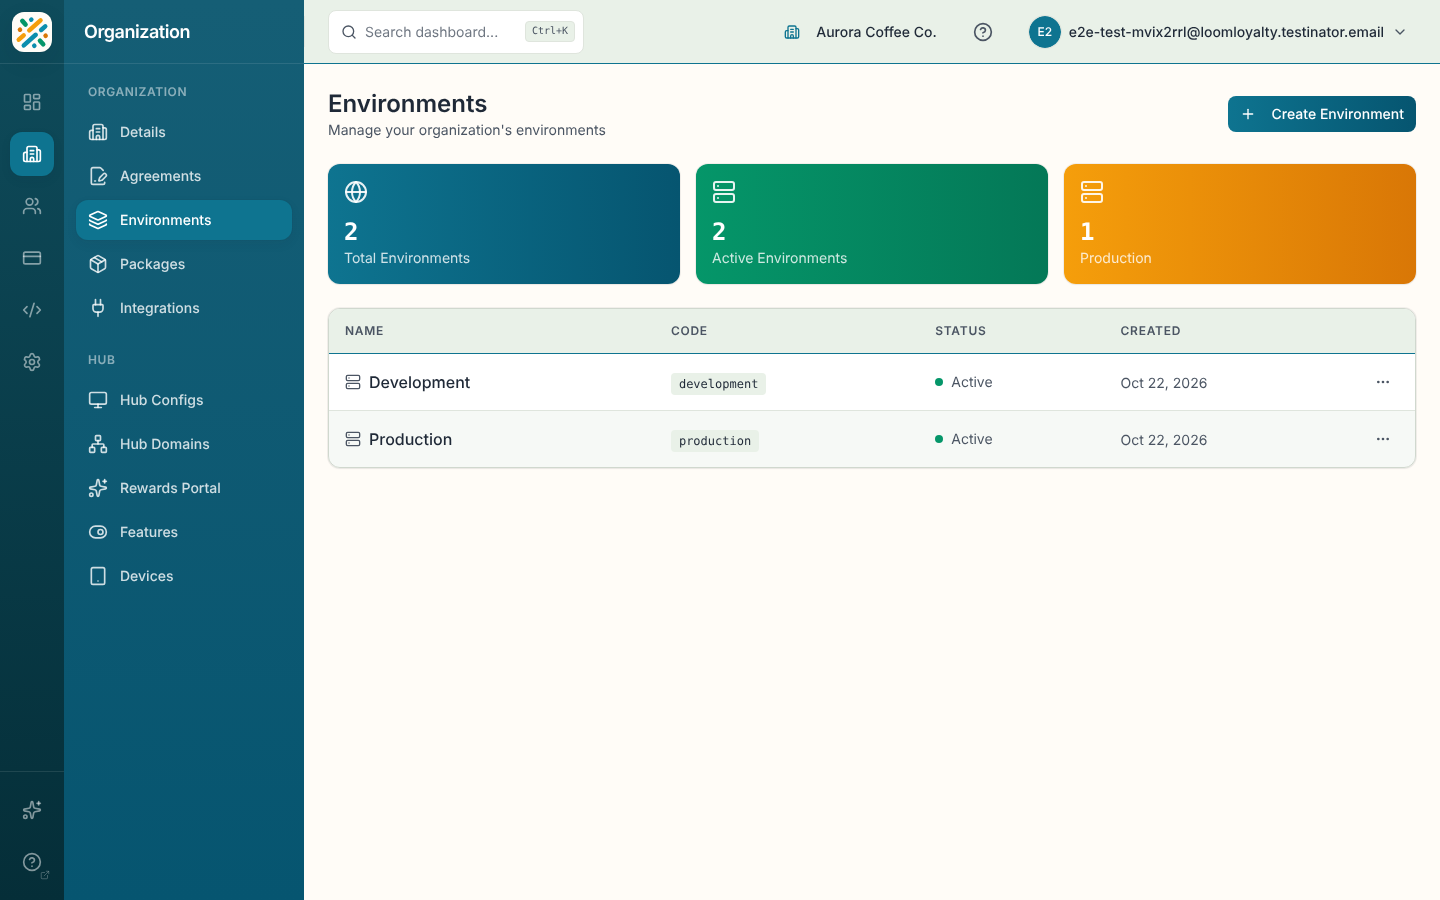The image size is (1440, 900).
Task: Click the server icon on Active Environments card
Action: coord(724,192)
